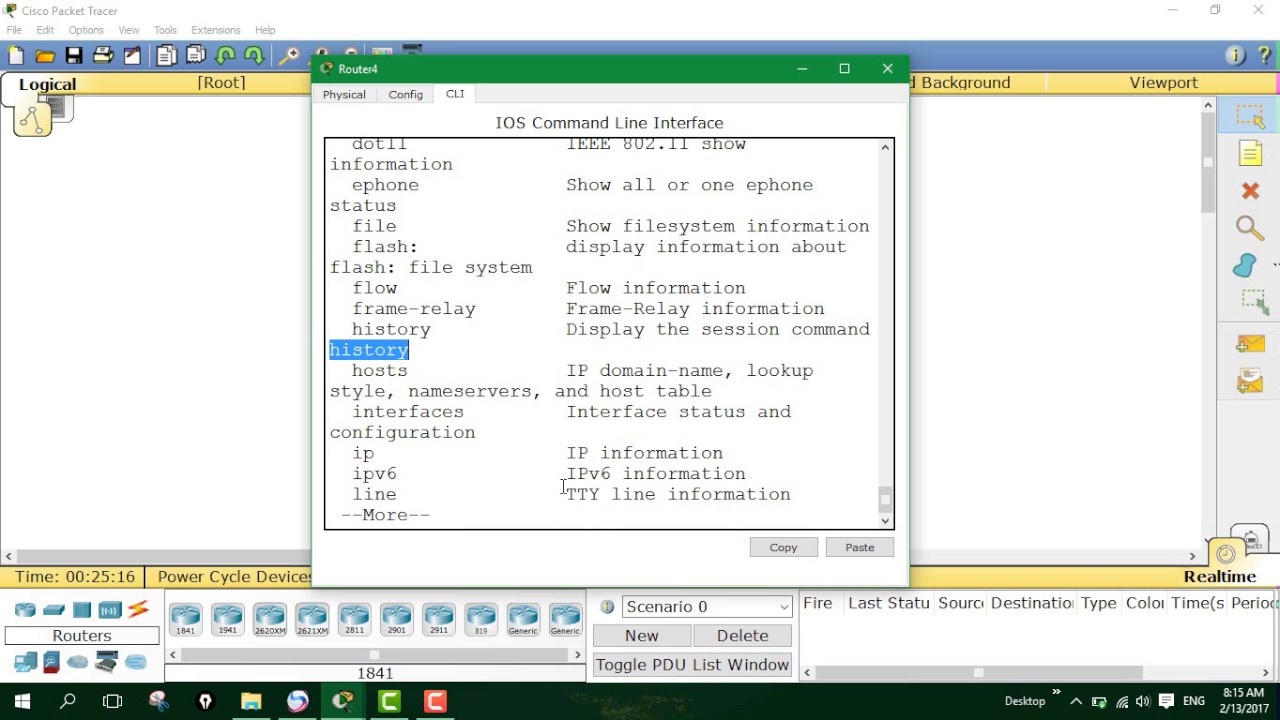Save using the floppy disk icon
This screenshot has height=720, width=1280.
pos(74,56)
